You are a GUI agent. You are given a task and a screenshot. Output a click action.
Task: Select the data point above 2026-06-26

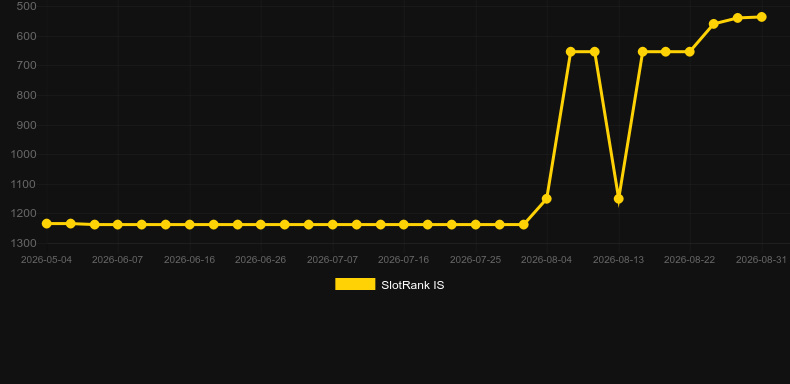coord(260,224)
